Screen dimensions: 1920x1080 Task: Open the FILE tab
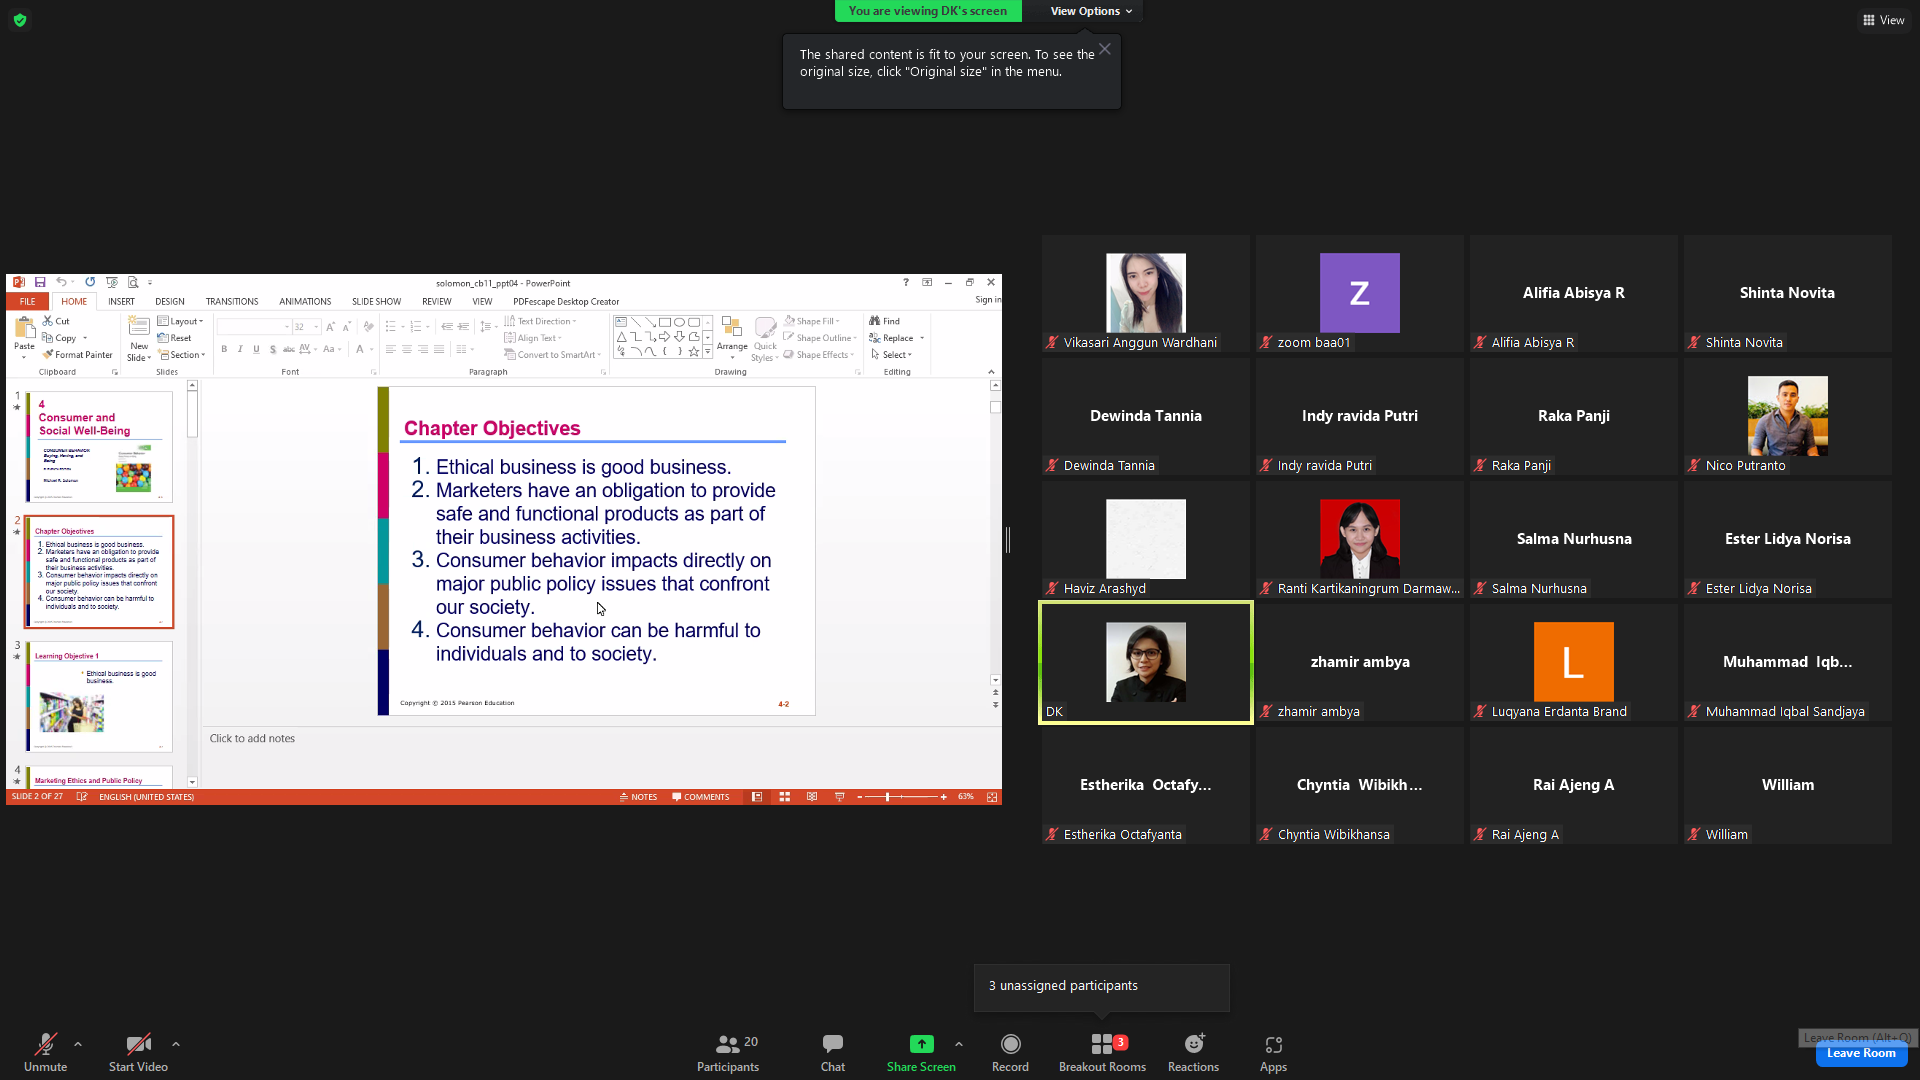[27, 301]
